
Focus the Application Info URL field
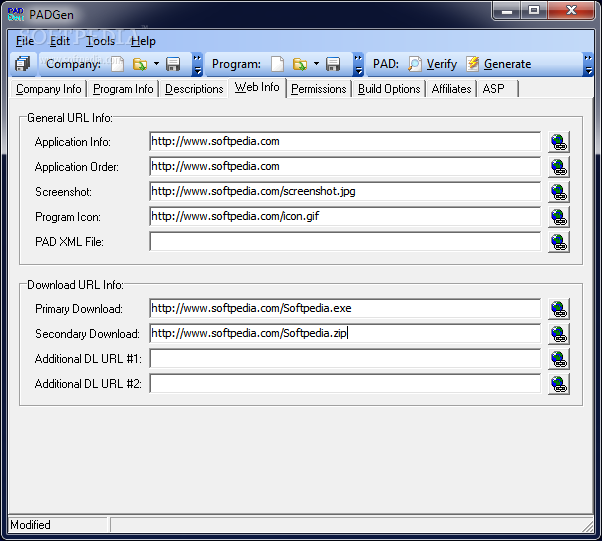click(x=345, y=141)
